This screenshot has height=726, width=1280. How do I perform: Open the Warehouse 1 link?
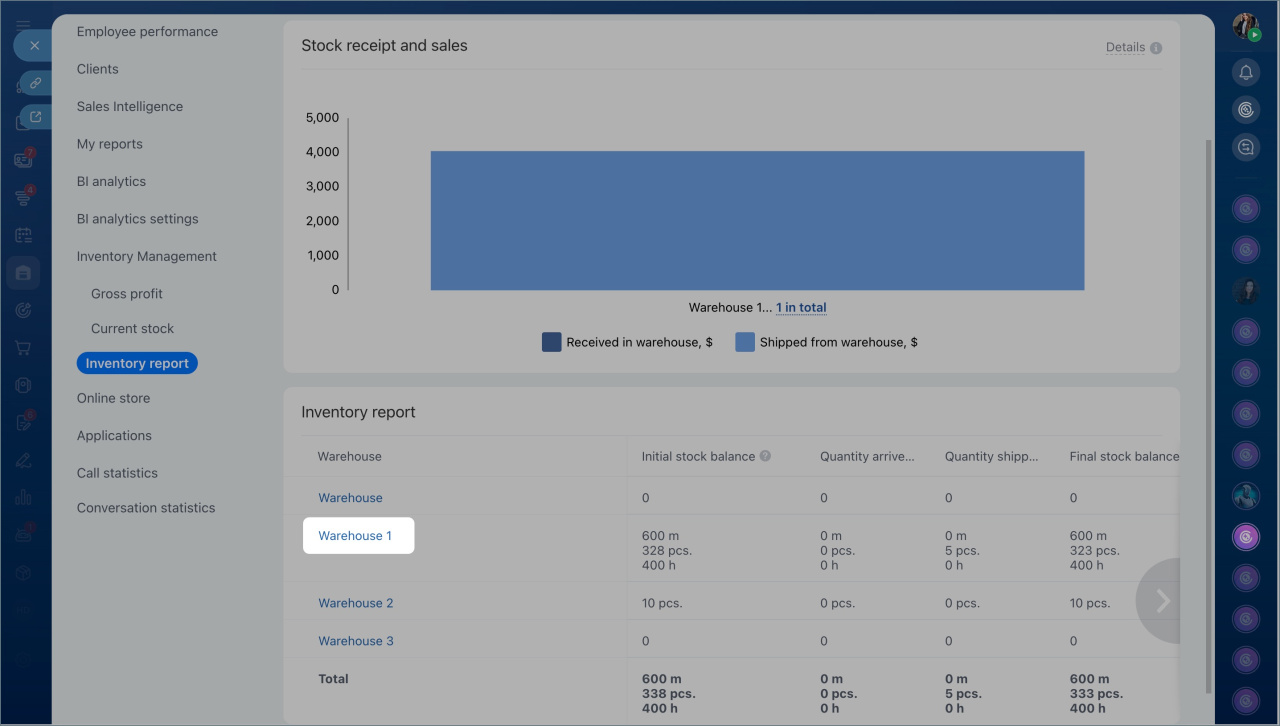pos(355,536)
